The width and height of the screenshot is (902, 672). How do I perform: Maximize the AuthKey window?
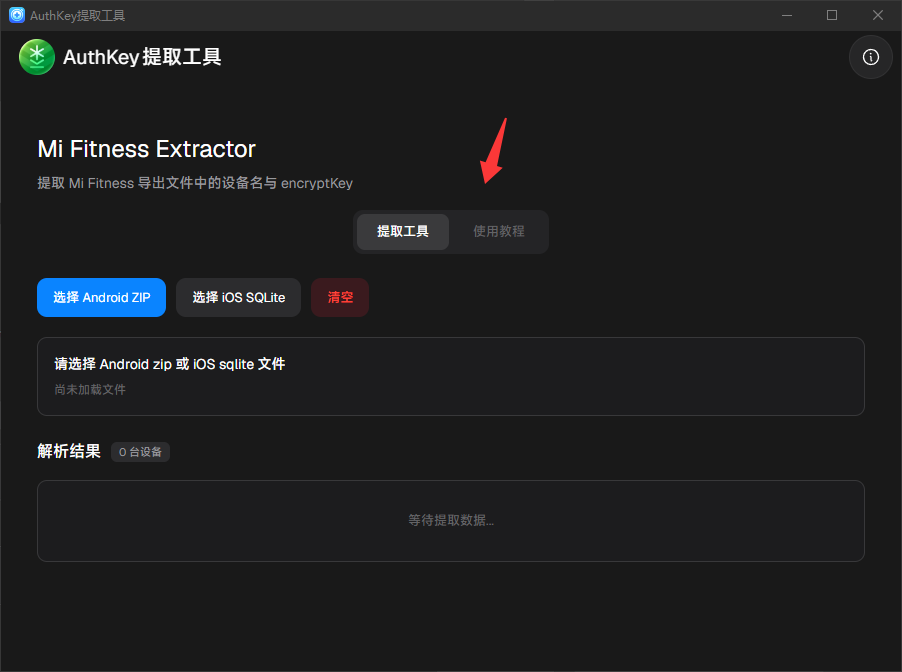coord(832,15)
